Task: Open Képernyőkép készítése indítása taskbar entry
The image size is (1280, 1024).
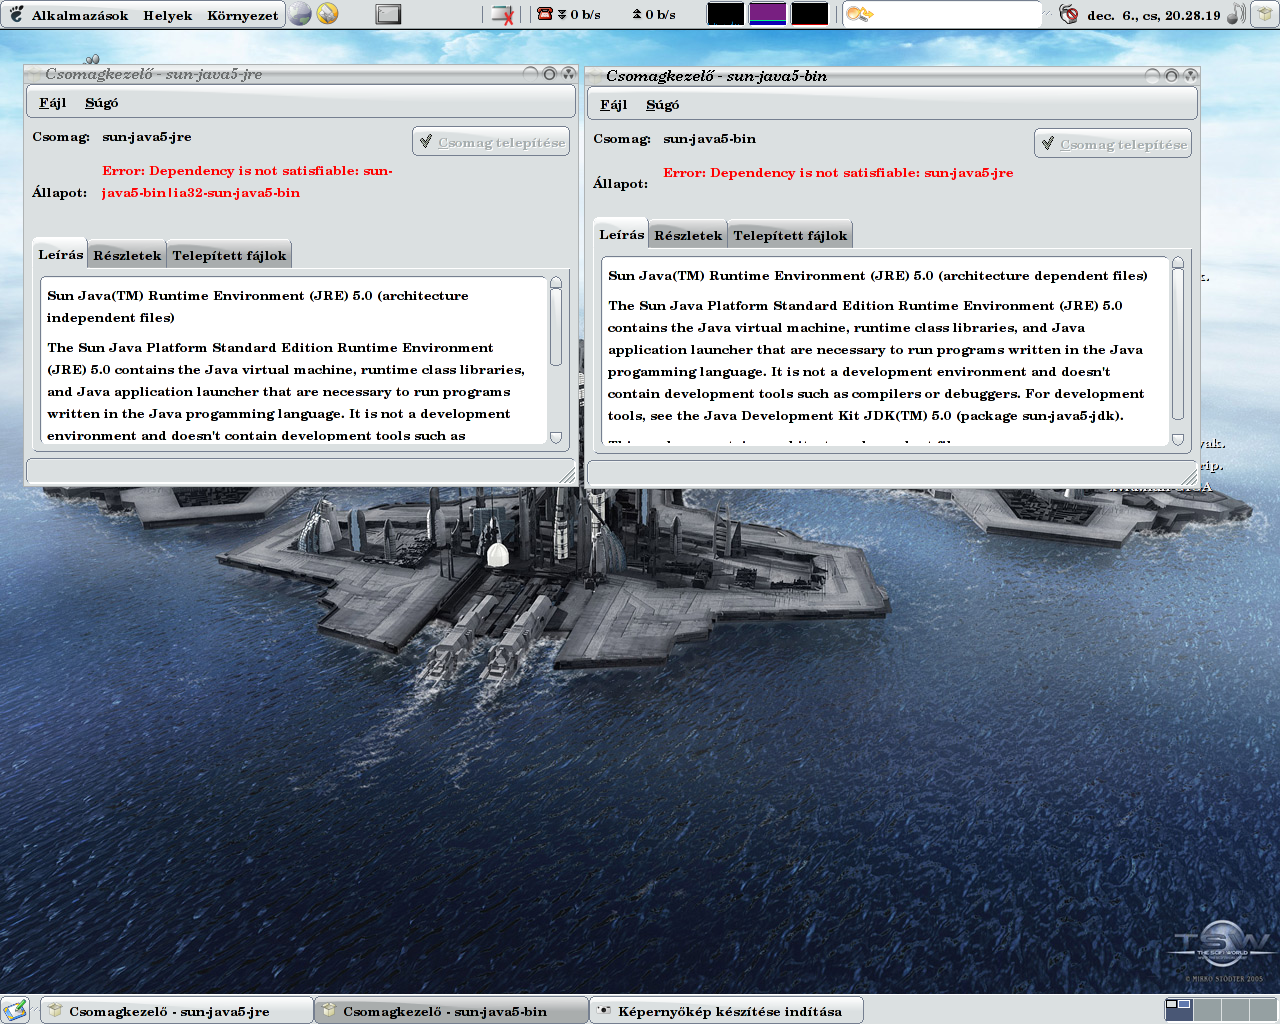Action: tap(727, 1011)
